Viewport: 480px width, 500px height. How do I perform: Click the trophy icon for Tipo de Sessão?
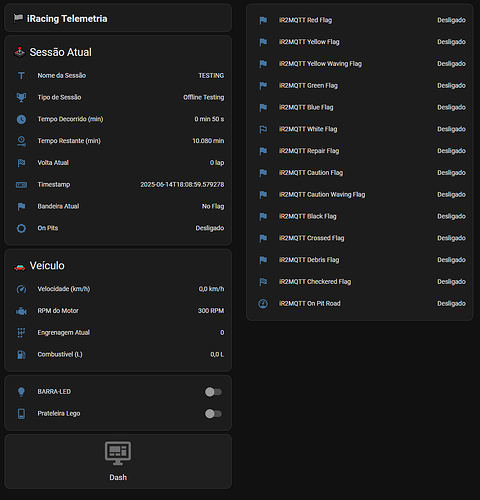click(x=21, y=97)
